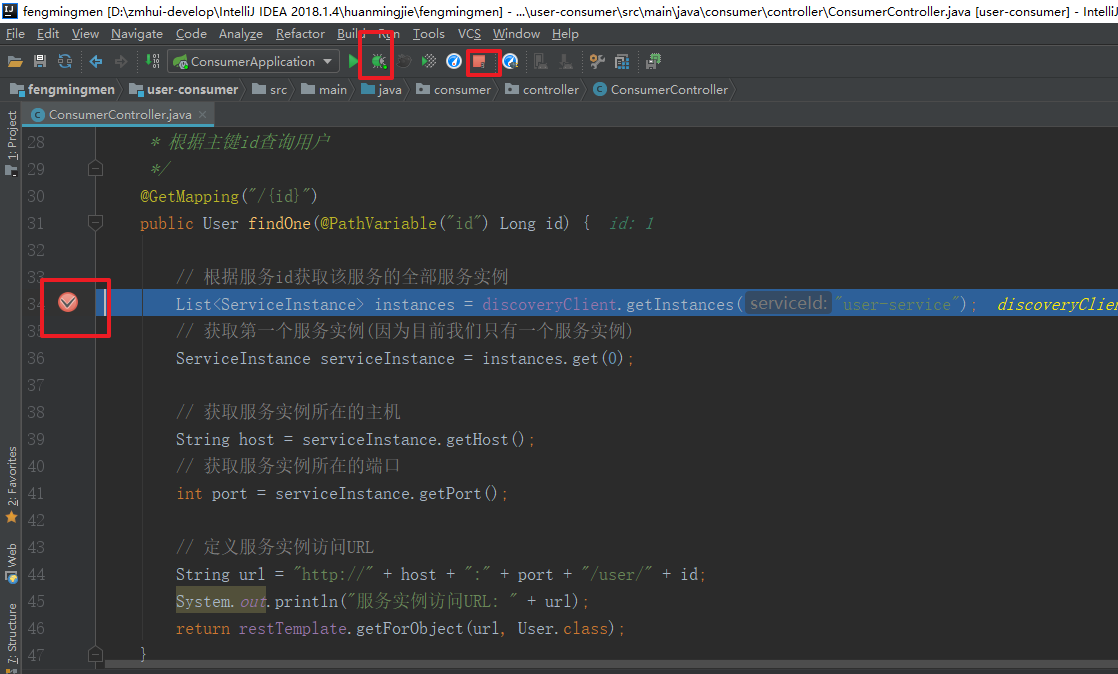The height and width of the screenshot is (674, 1118).
Task: Select java folder in breadcrumb bar
Action: pyautogui.click(x=381, y=89)
